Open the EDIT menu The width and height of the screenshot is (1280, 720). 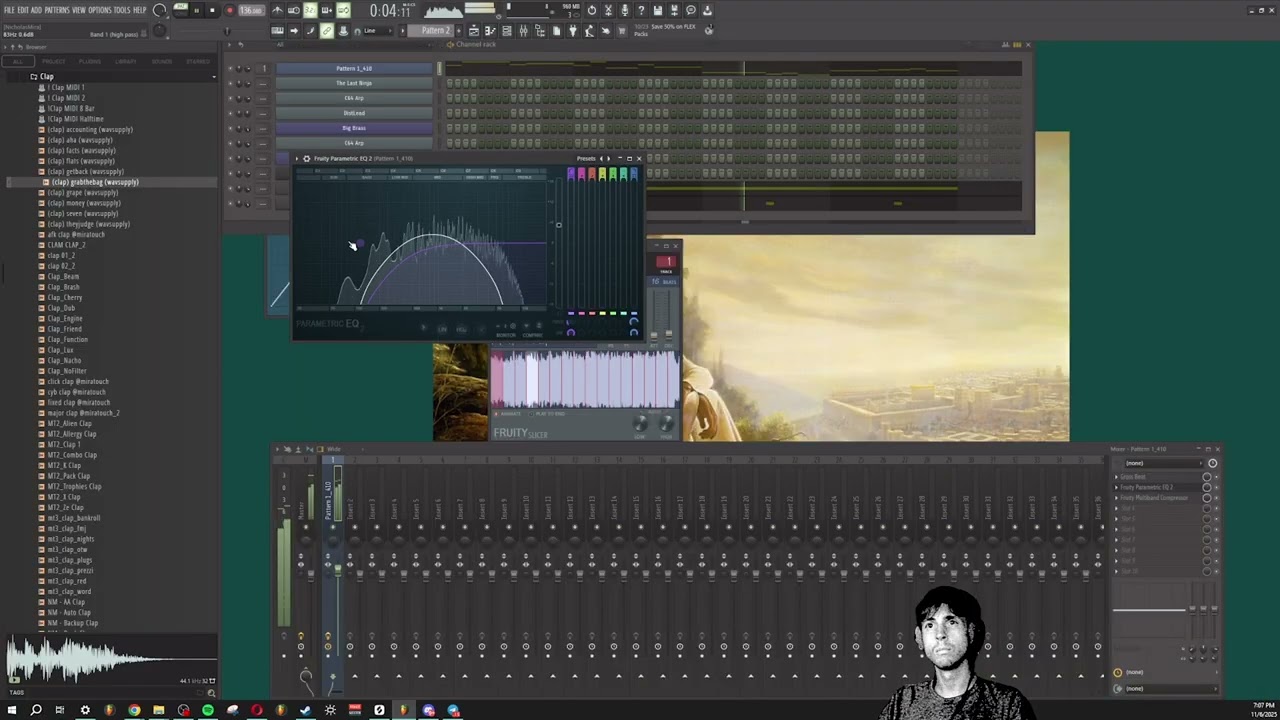pos(22,10)
